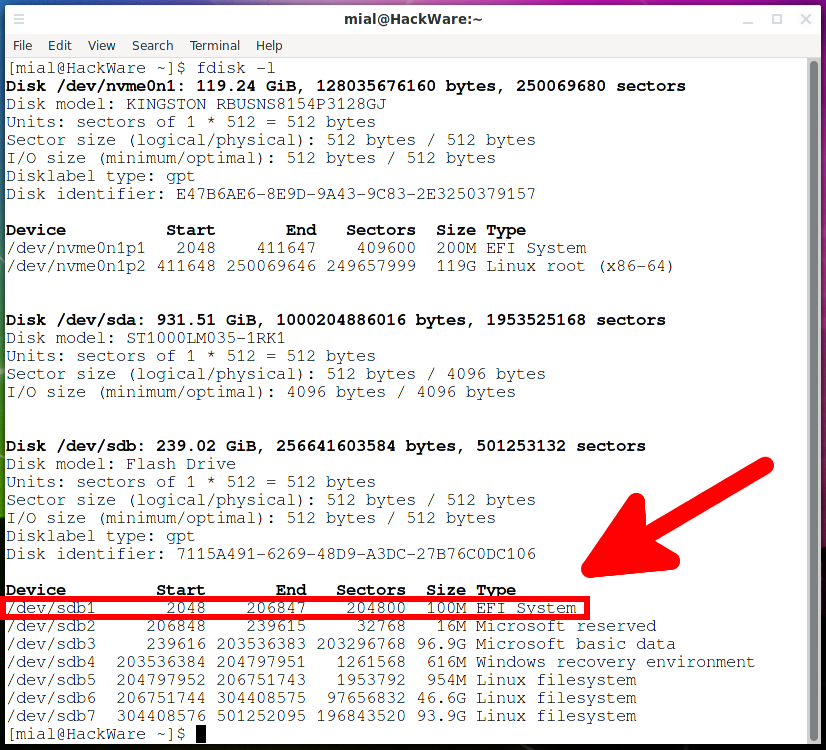Viewport: 826px width, 750px height.
Task: Click the terminal cursor at the bottom prompt
Action: pos(201,734)
